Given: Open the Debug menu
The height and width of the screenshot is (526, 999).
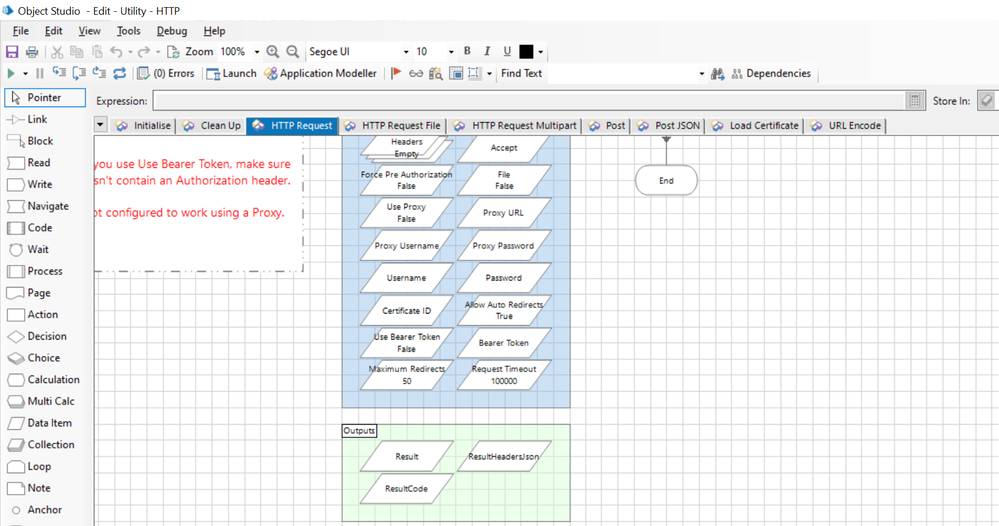Looking at the screenshot, I should pyautogui.click(x=171, y=31).
